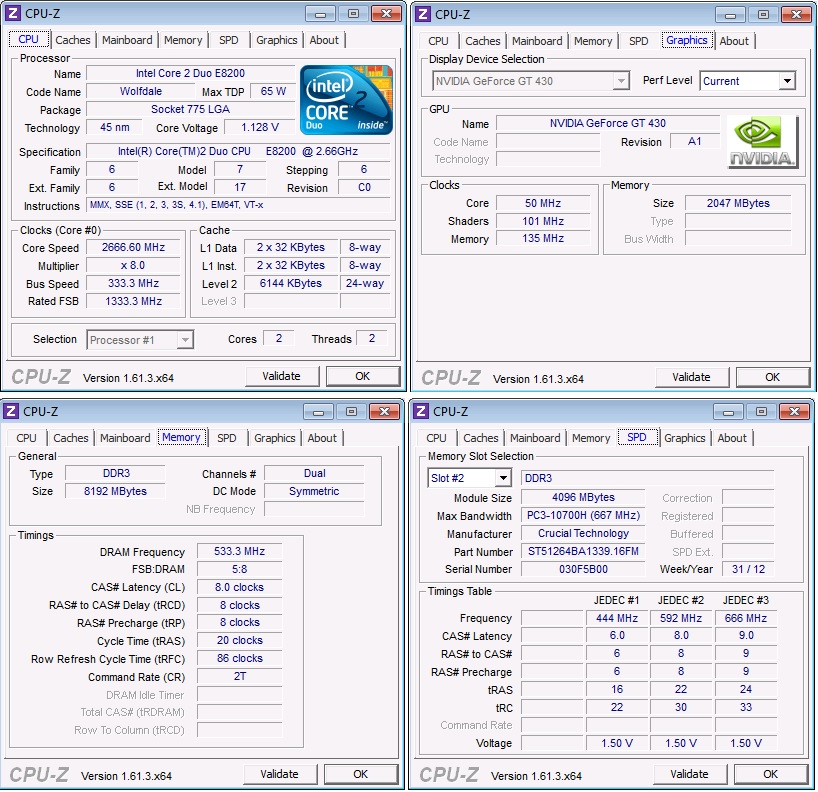Click Validate in the Graphics window

tap(691, 377)
